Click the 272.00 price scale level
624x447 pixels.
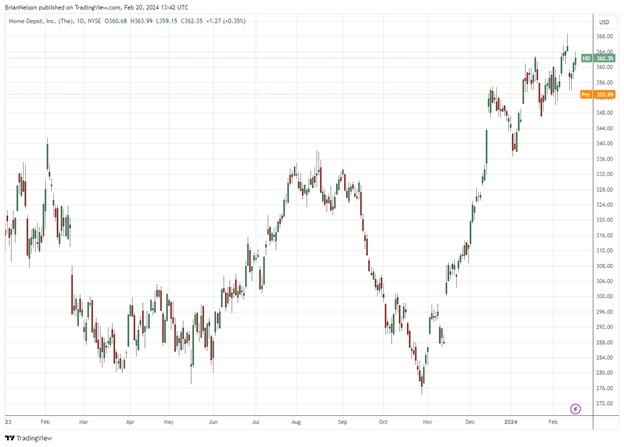(x=604, y=404)
